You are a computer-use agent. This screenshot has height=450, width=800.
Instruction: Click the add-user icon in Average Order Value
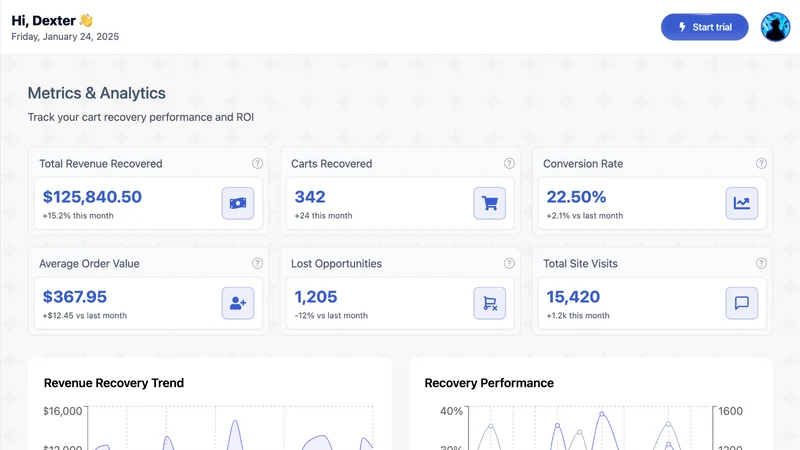coord(238,303)
